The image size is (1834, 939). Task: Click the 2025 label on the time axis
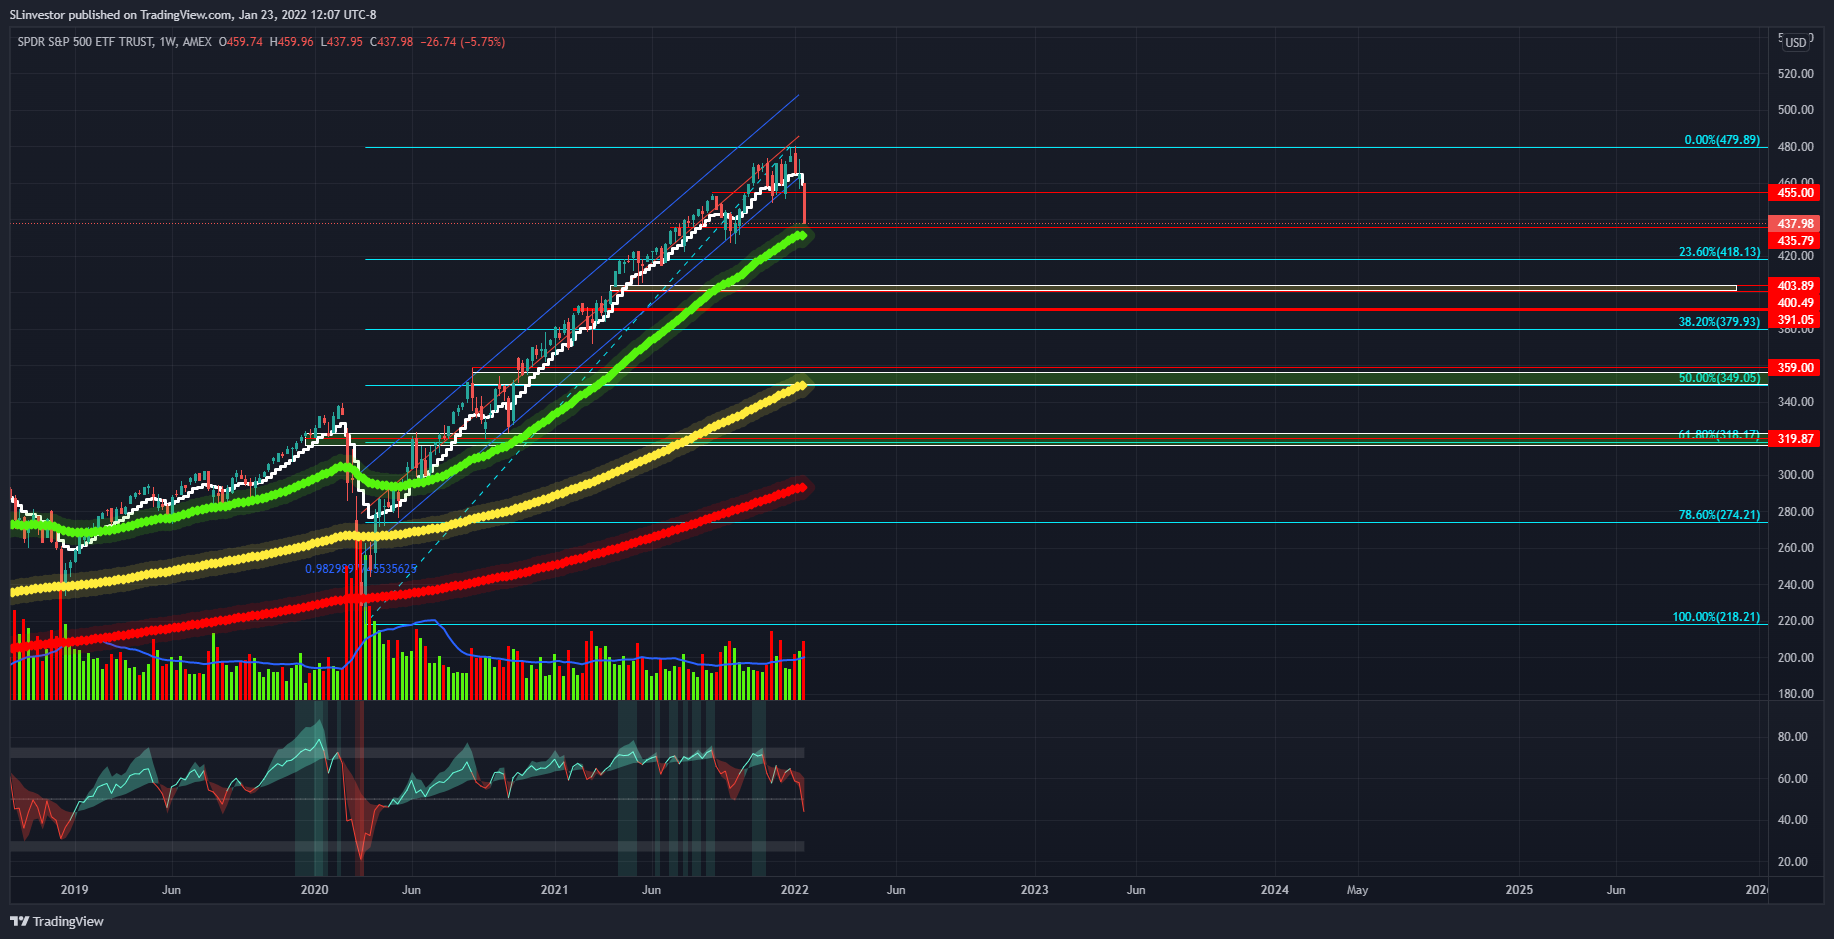[x=1519, y=890]
